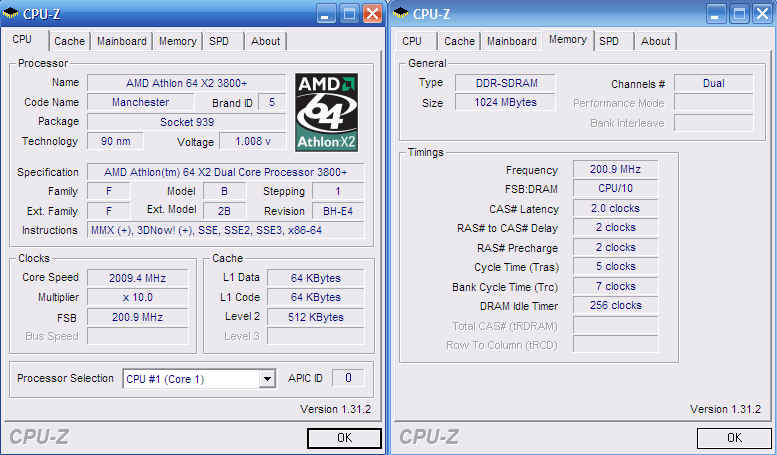Click the memory Size value '1024 MBytes'
The width and height of the screenshot is (777, 455).
[505, 103]
